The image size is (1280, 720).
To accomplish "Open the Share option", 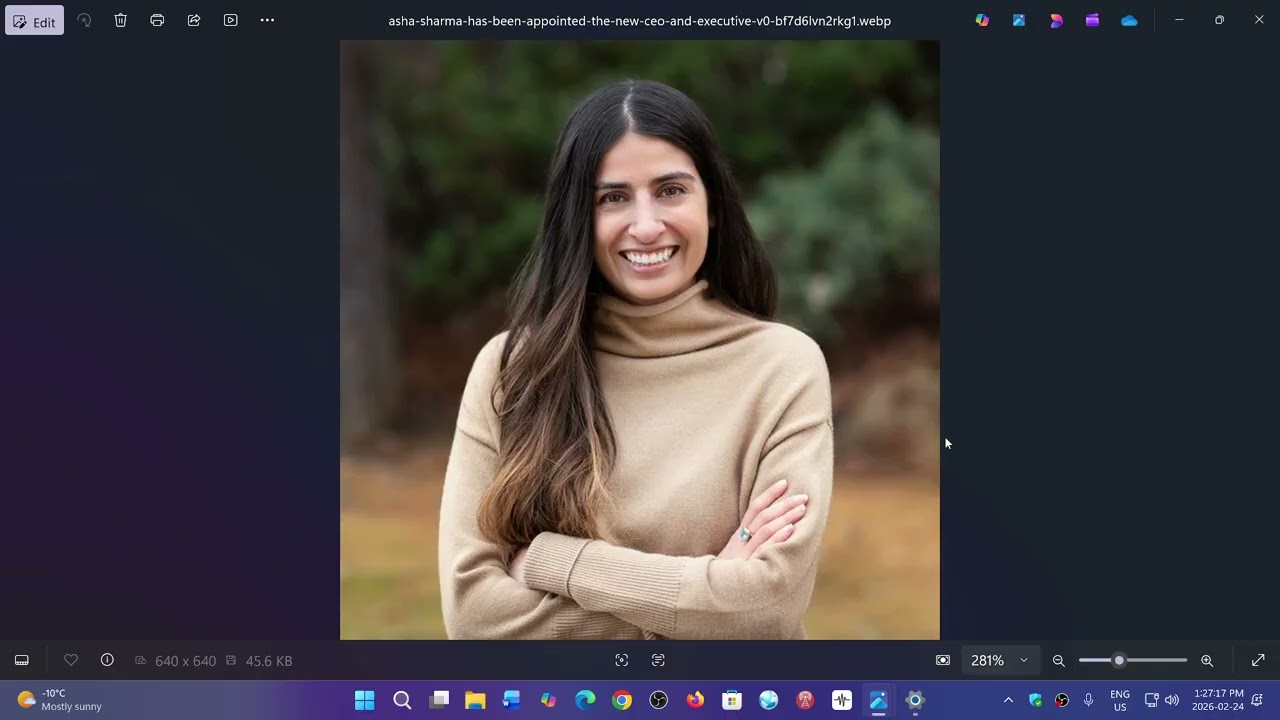I will point(194,20).
